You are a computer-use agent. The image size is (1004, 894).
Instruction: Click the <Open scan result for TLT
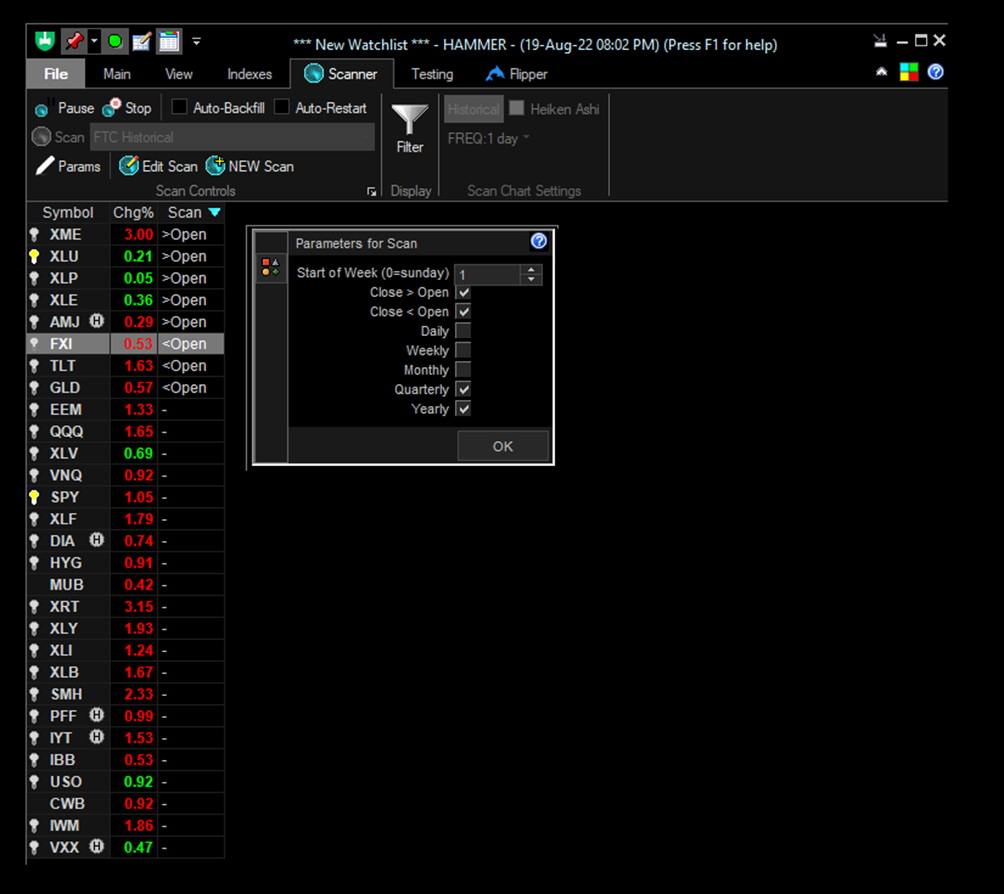point(184,366)
